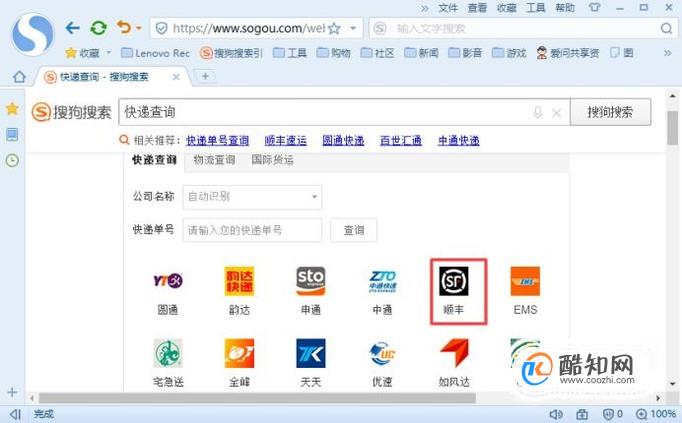Go back with the blue arrow
682x423 pixels.
(73, 28)
